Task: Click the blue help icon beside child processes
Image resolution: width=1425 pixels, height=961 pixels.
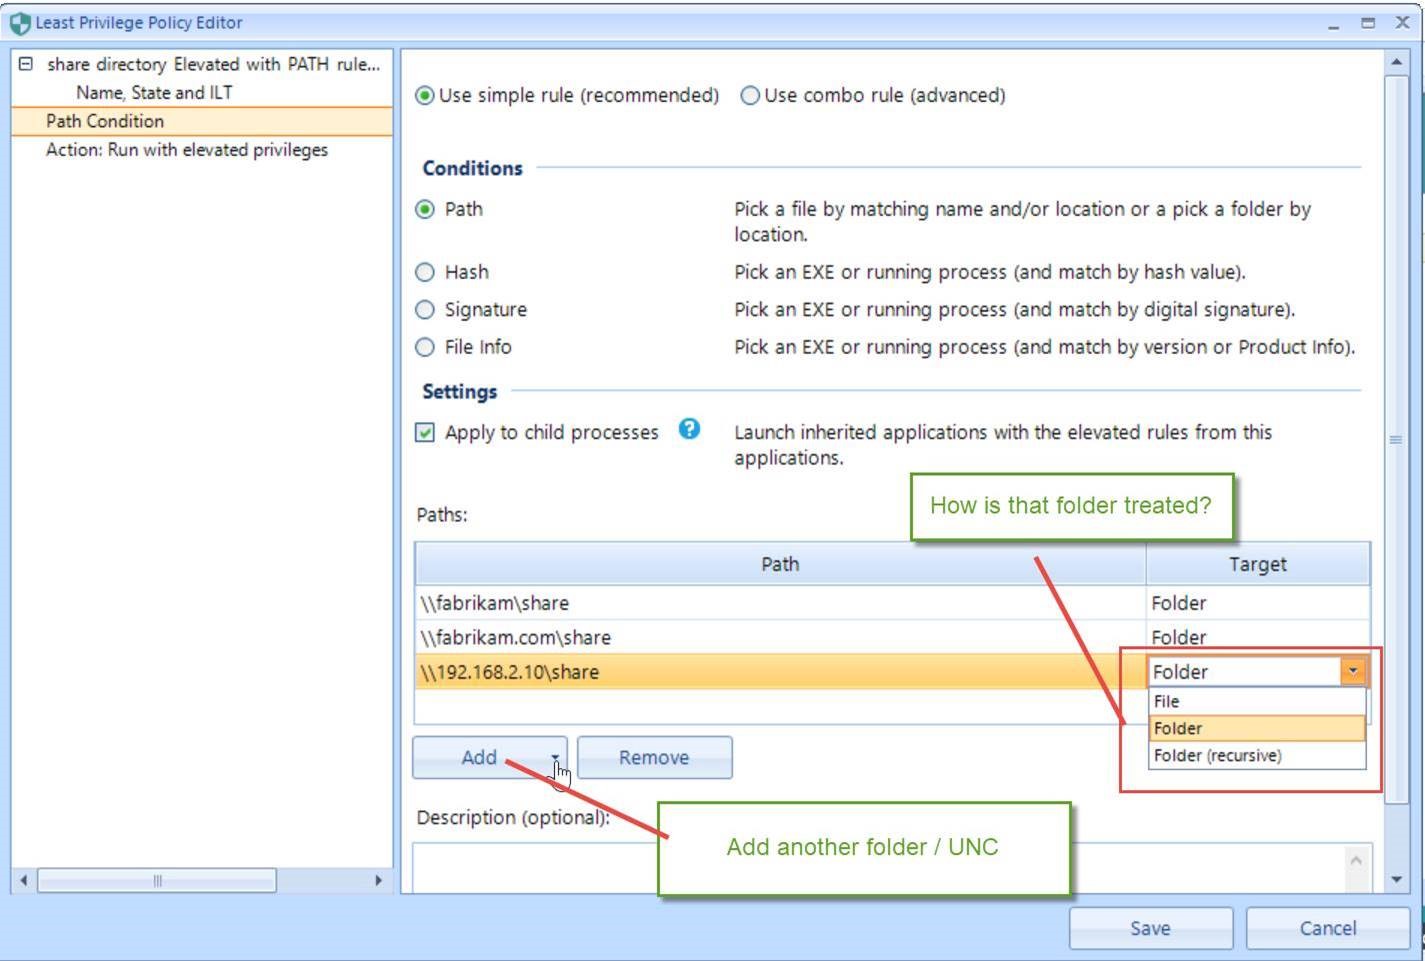Action: (689, 429)
